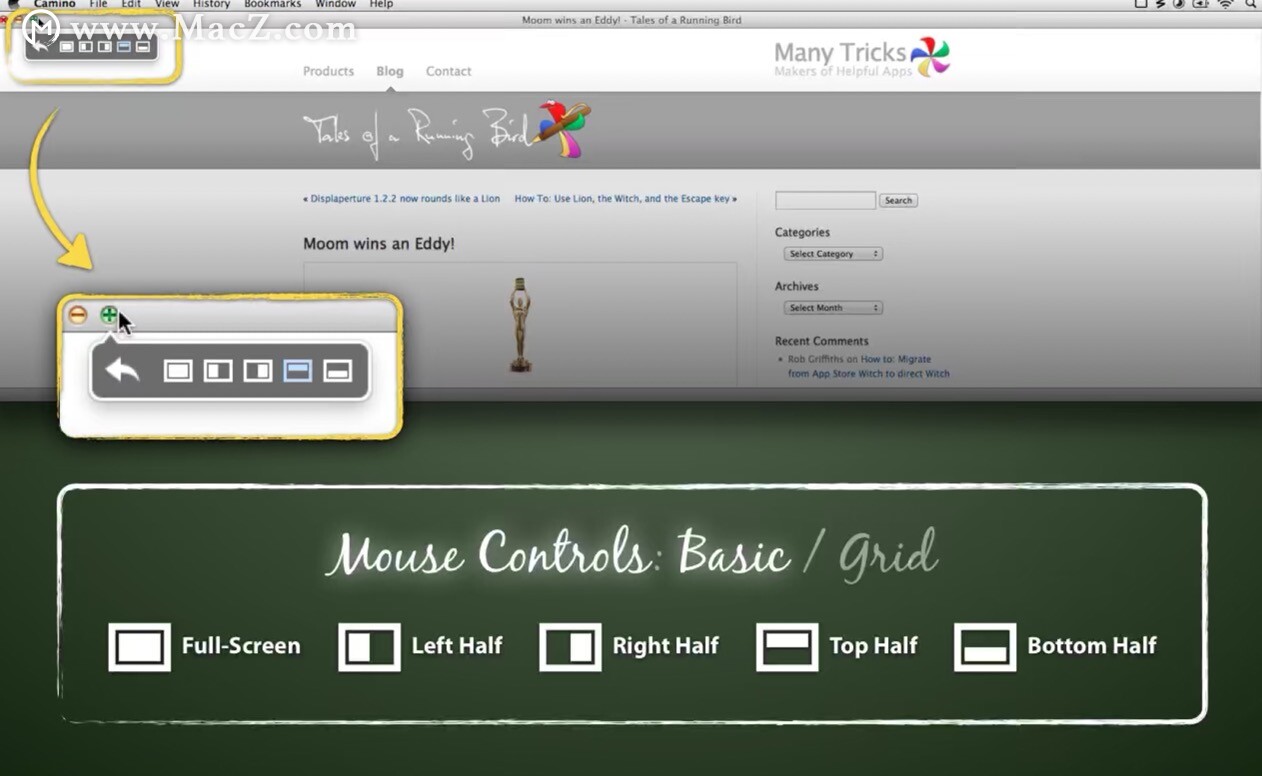Open previous post link about Displaperture 1.2.2
This screenshot has width=1262, height=776.
point(401,199)
